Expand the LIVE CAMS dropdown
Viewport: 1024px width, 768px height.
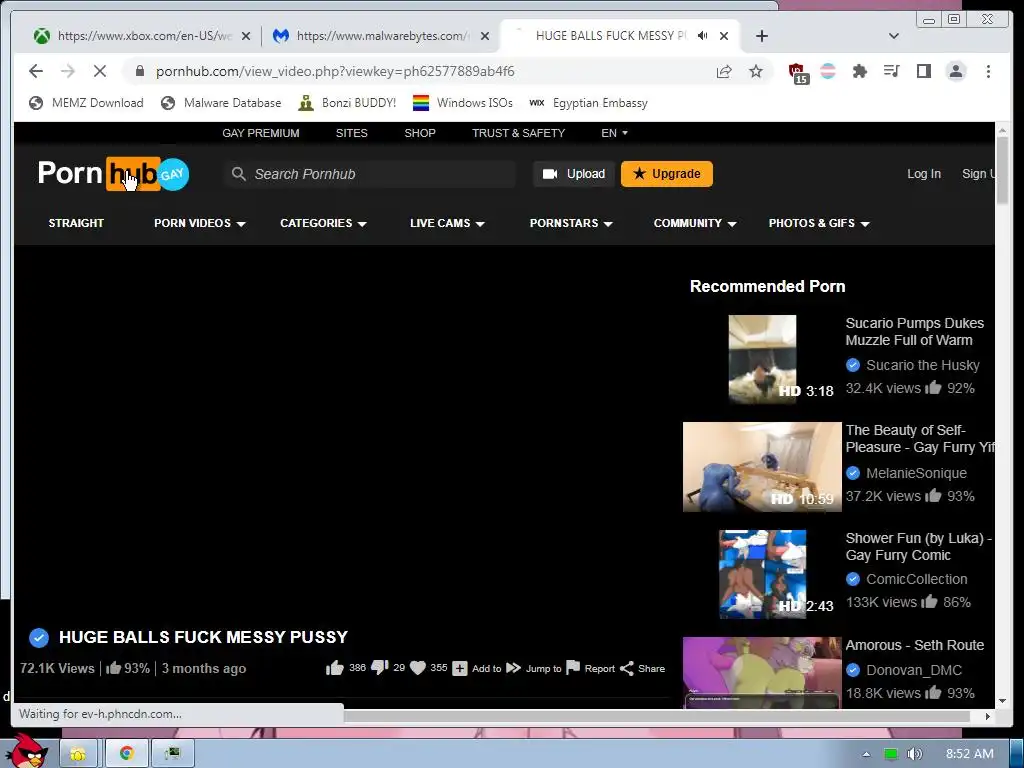tap(447, 223)
